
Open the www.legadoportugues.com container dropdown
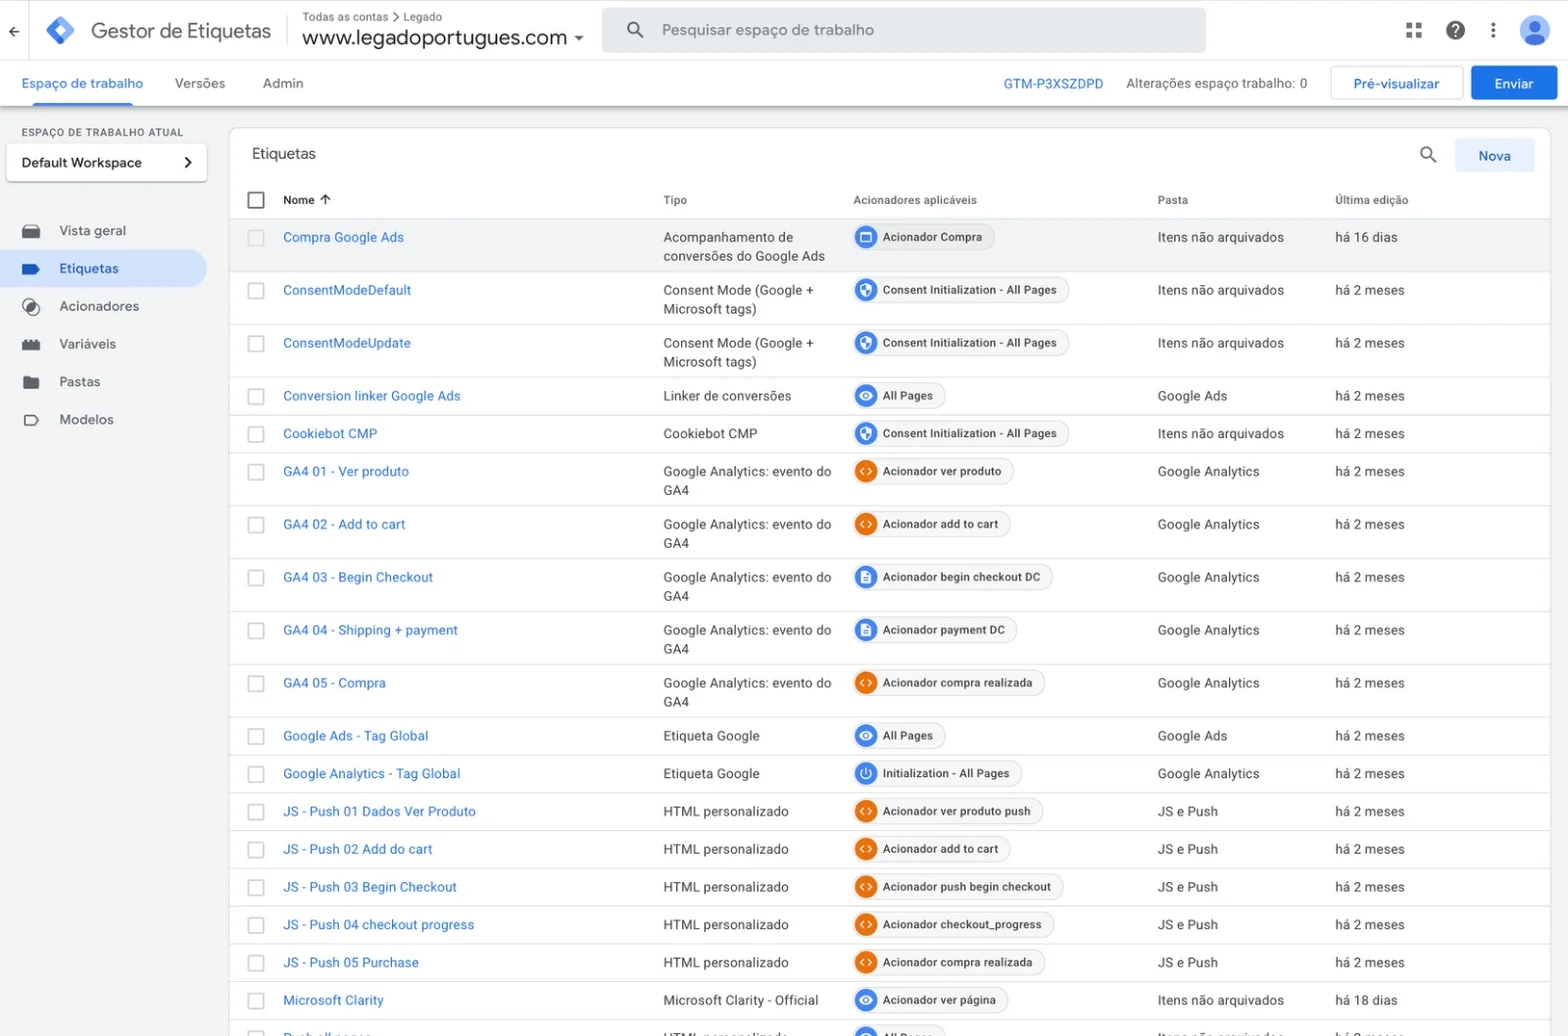[x=443, y=38]
